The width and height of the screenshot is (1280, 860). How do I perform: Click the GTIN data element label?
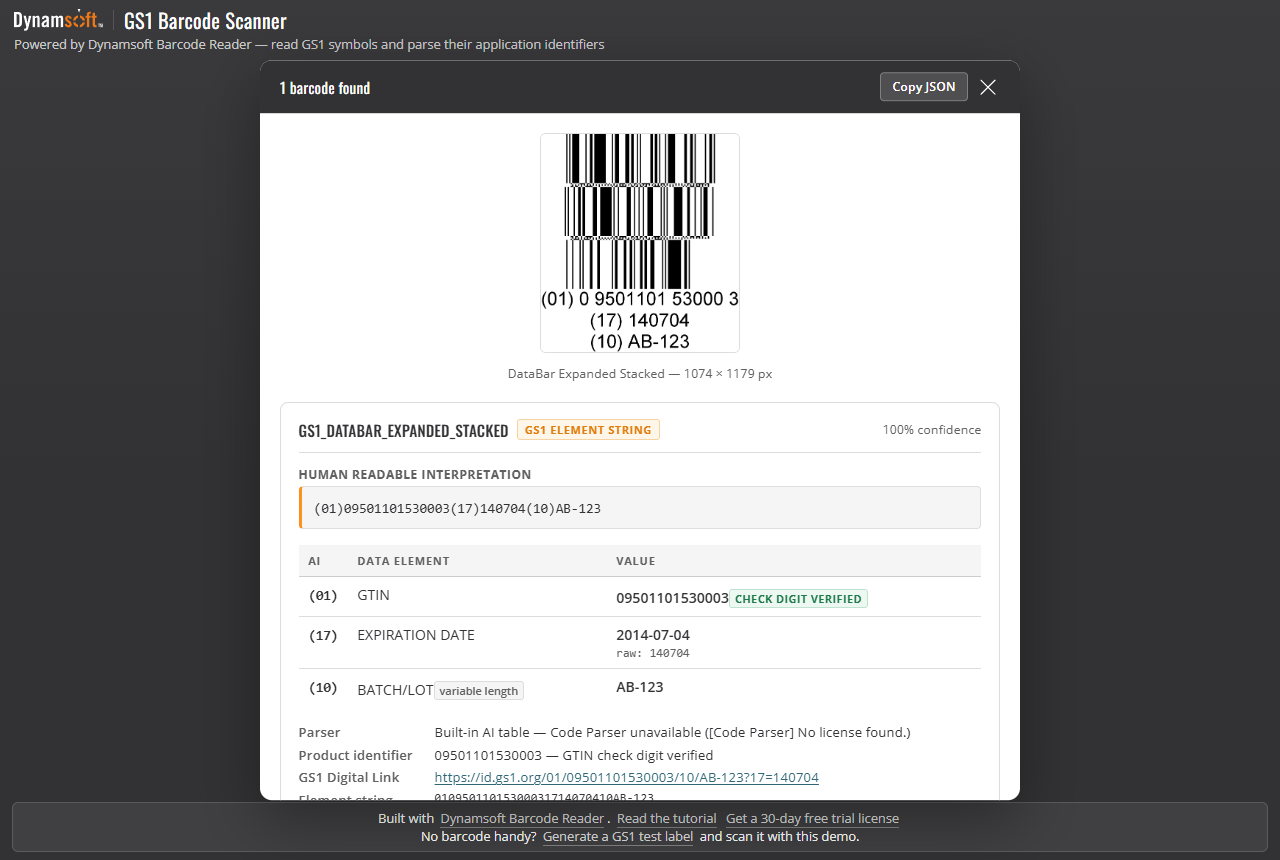pos(374,595)
